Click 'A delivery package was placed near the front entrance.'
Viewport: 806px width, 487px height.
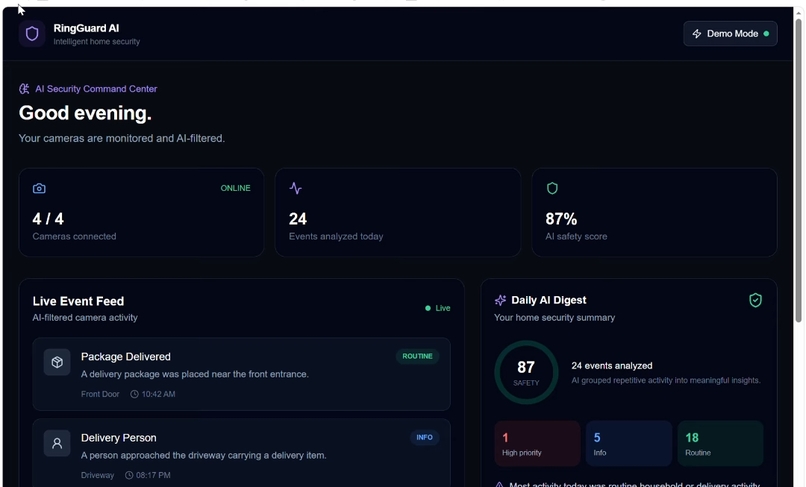coord(194,374)
